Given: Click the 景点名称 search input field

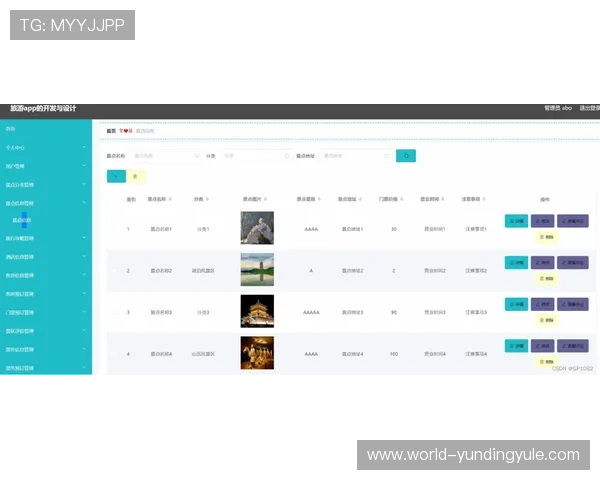Looking at the screenshot, I should [x=163, y=155].
